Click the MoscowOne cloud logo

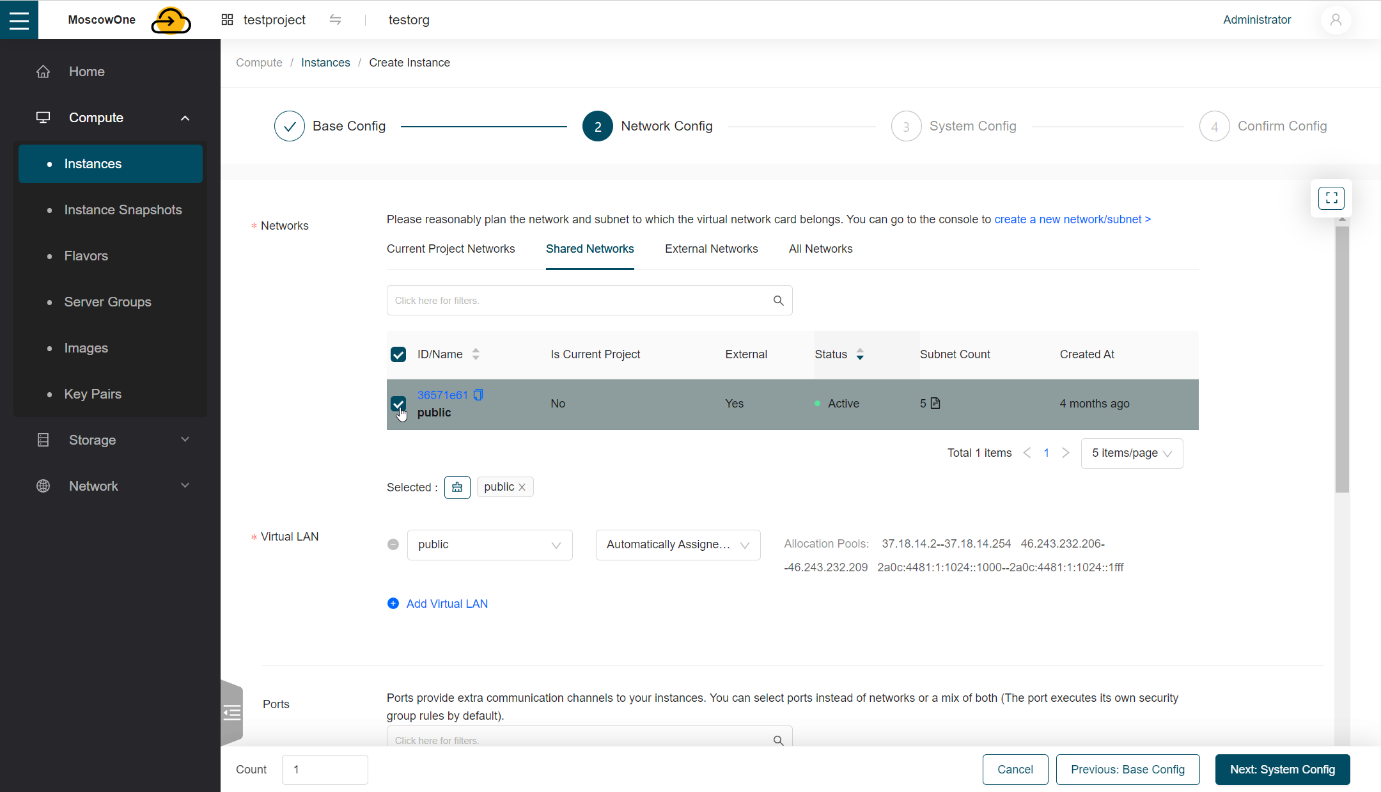coord(170,19)
